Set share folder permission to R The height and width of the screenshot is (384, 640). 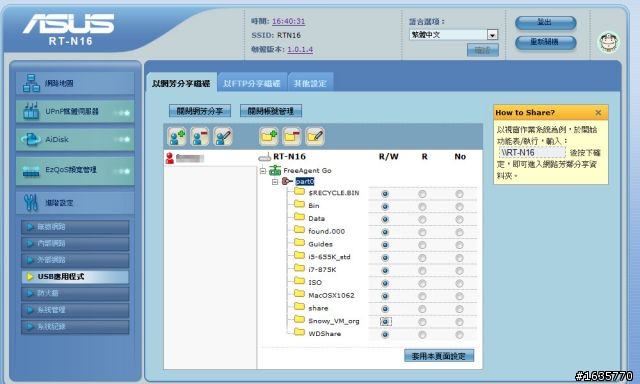422,309
